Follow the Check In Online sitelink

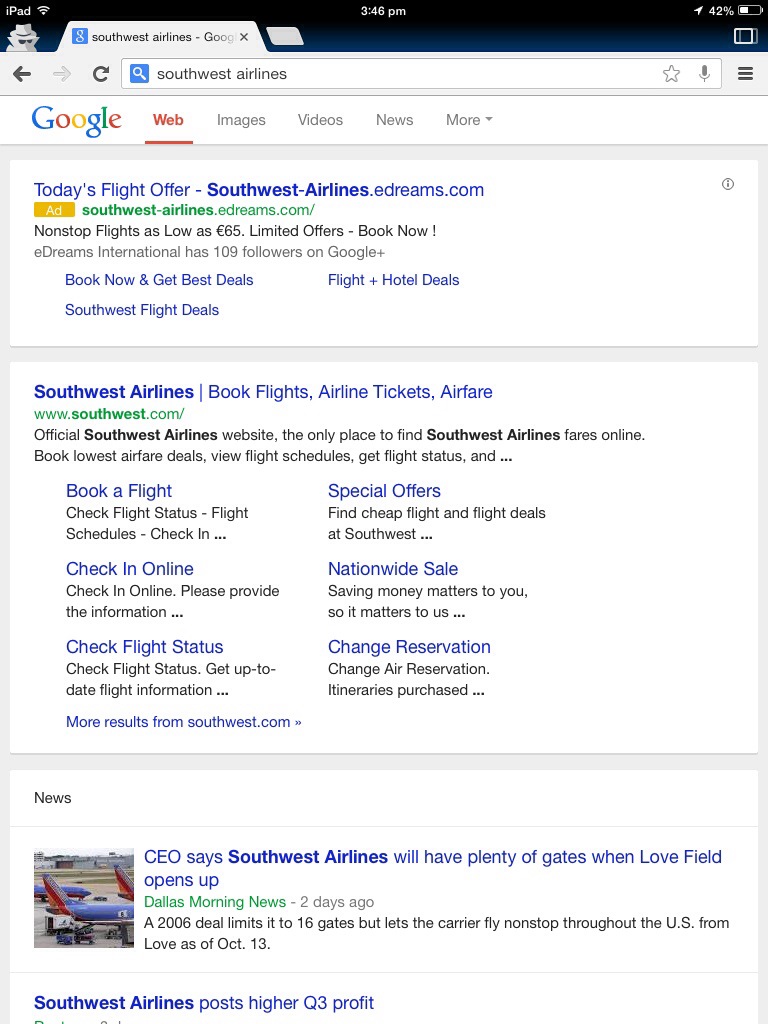130,569
